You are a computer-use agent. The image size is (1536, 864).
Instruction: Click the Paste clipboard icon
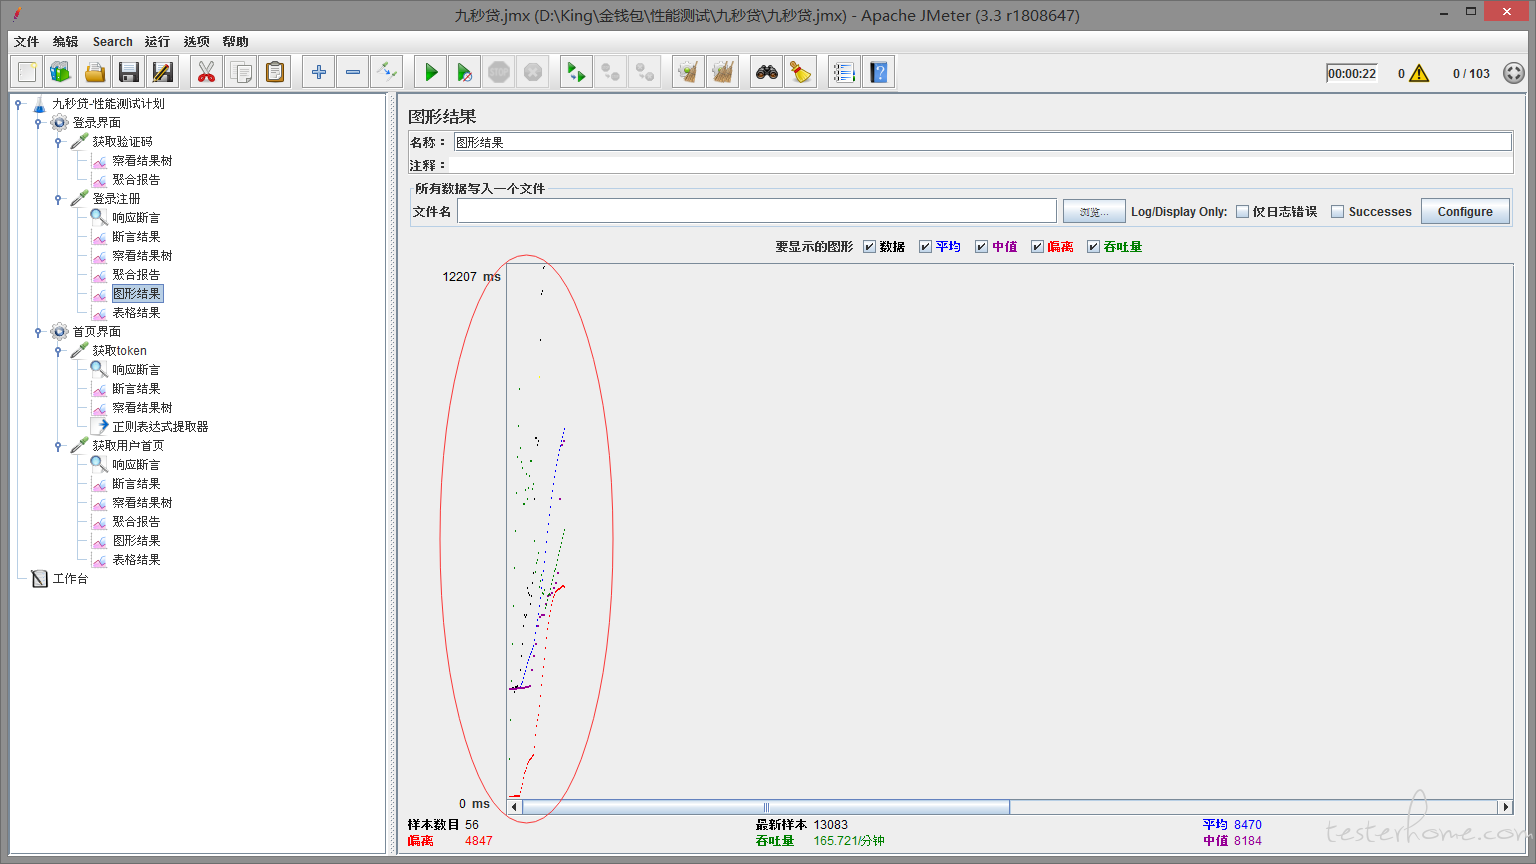click(274, 72)
